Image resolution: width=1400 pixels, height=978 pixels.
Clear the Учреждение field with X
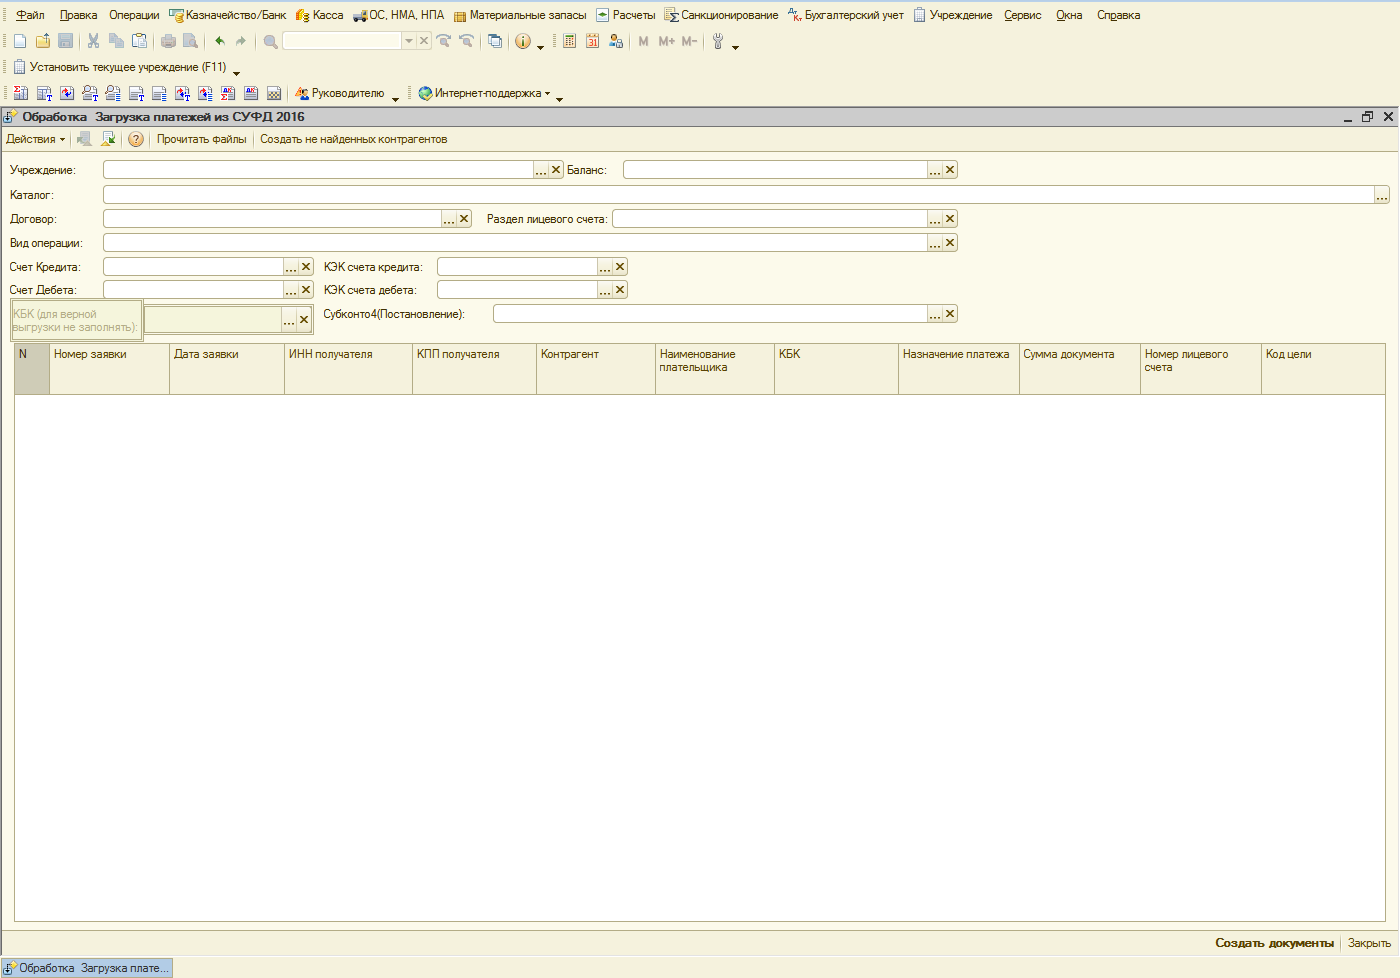(x=556, y=170)
